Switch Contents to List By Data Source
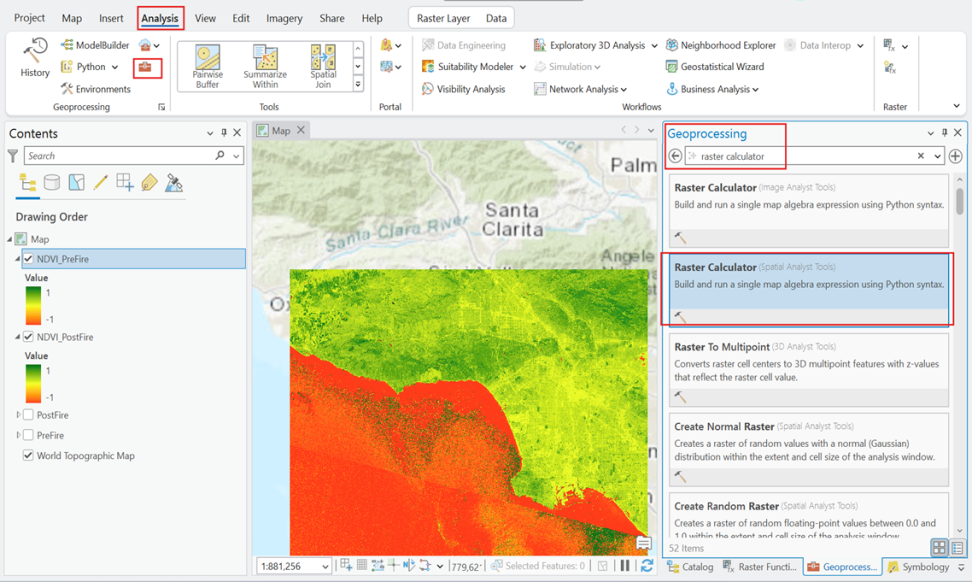972x582 pixels. (52, 183)
